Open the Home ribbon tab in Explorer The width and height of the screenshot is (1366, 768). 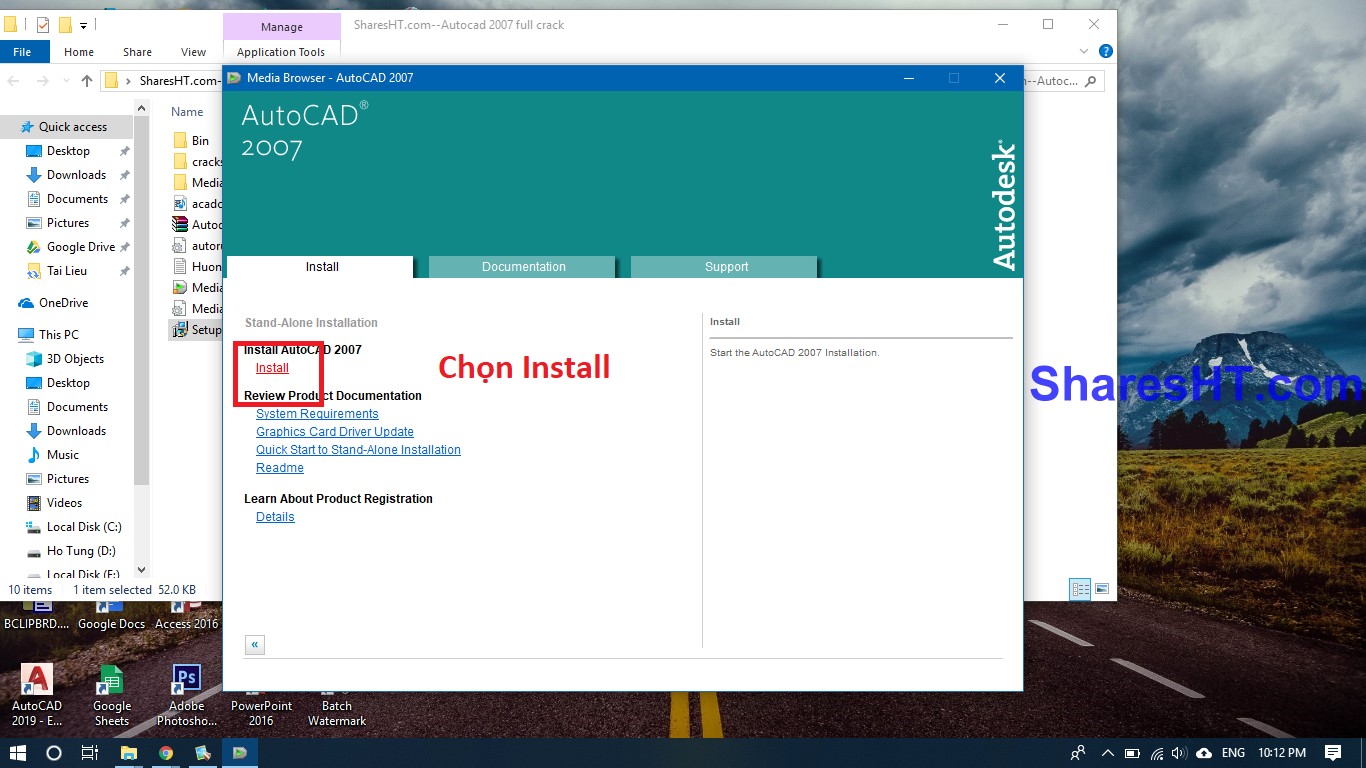click(x=79, y=52)
